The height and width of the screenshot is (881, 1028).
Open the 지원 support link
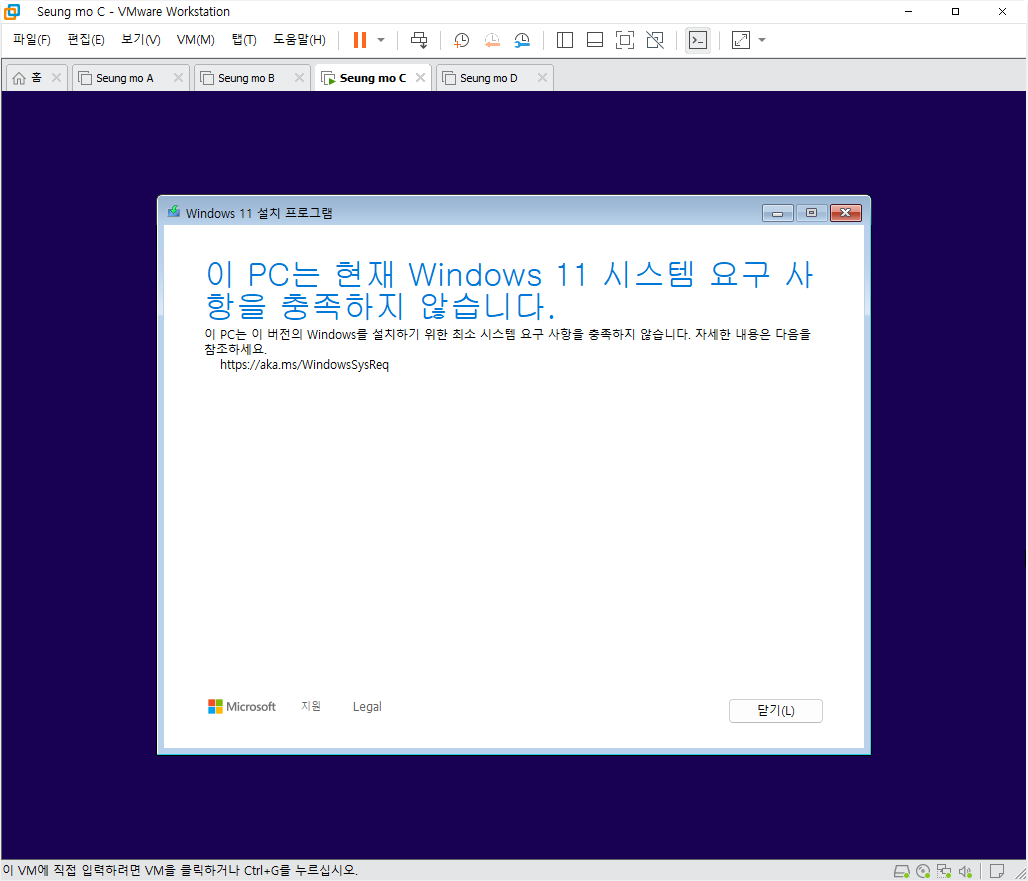point(311,706)
